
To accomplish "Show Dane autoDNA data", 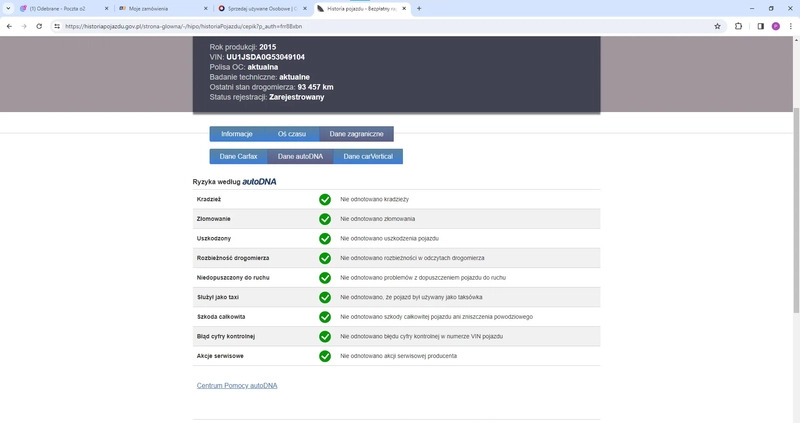I will (300, 157).
